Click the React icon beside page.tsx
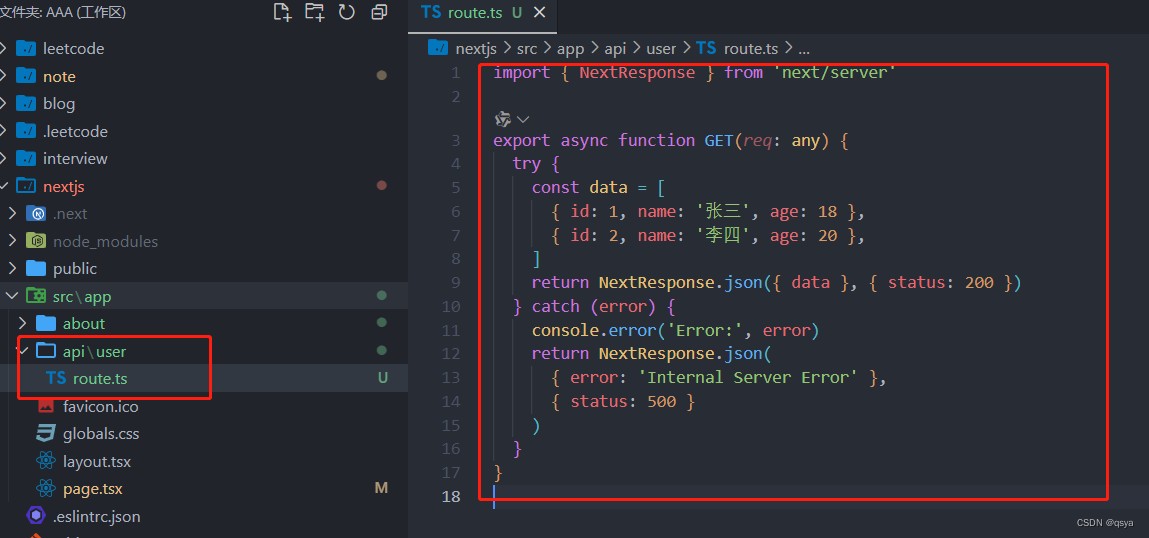The image size is (1149, 538). pos(46,488)
